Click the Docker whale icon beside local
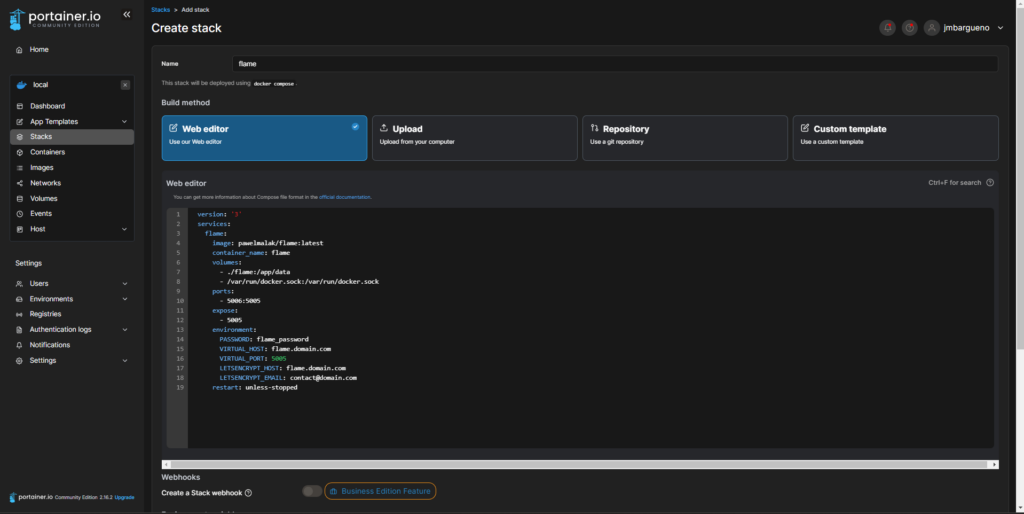The image size is (1024, 514). coord(22,85)
